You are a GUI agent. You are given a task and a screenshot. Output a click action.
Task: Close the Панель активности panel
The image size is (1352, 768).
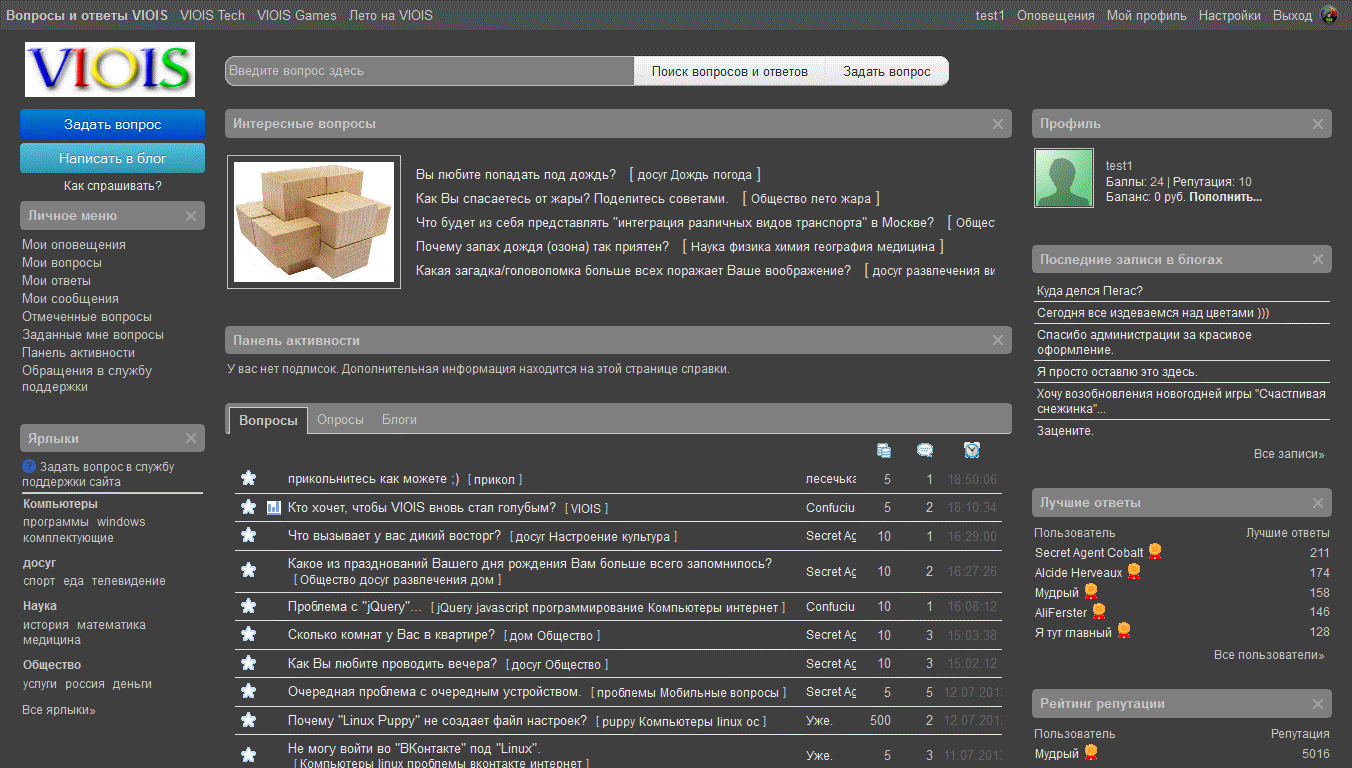tap(997, 340)
